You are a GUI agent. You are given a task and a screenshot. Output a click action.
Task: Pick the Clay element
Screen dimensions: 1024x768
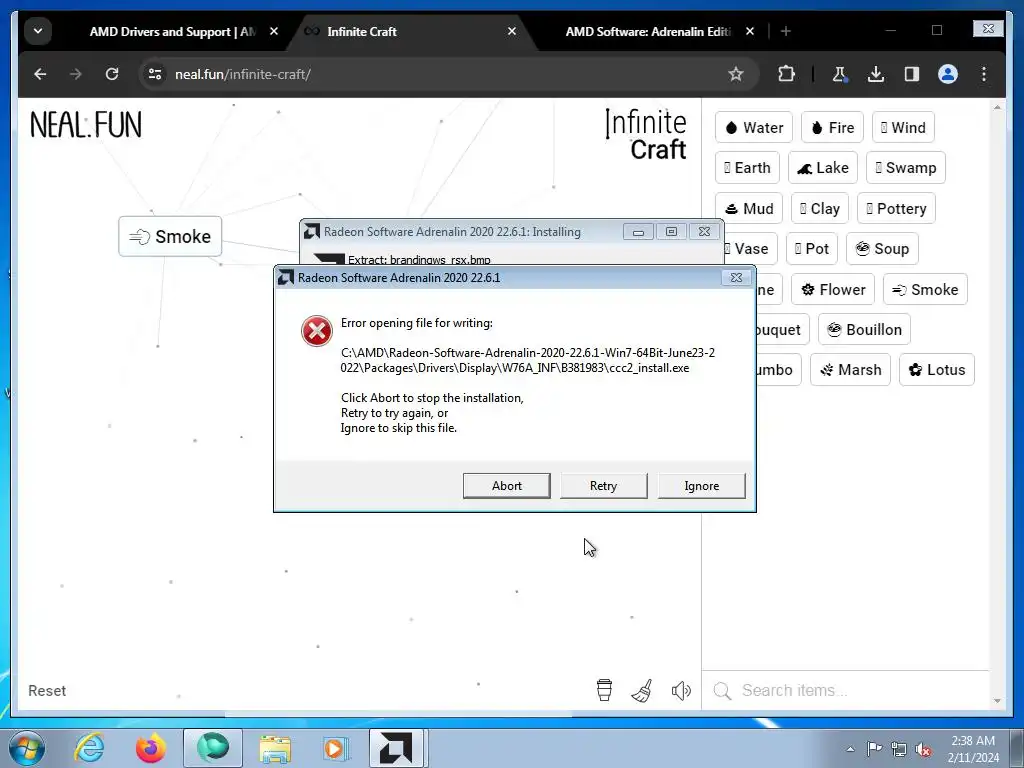click(x=820, y=208)
